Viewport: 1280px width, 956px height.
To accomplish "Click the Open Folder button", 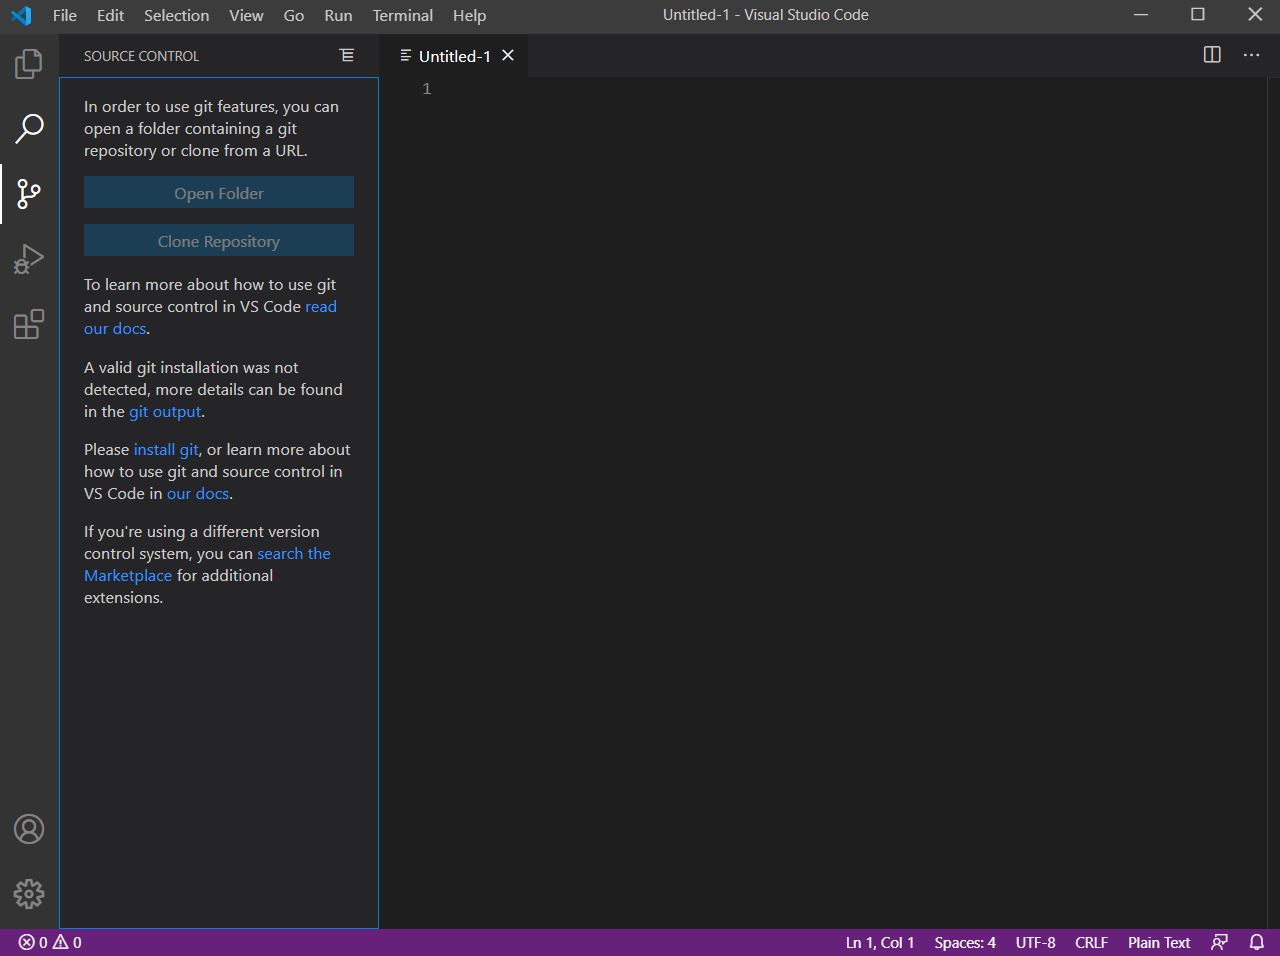I will click(218, 192).
